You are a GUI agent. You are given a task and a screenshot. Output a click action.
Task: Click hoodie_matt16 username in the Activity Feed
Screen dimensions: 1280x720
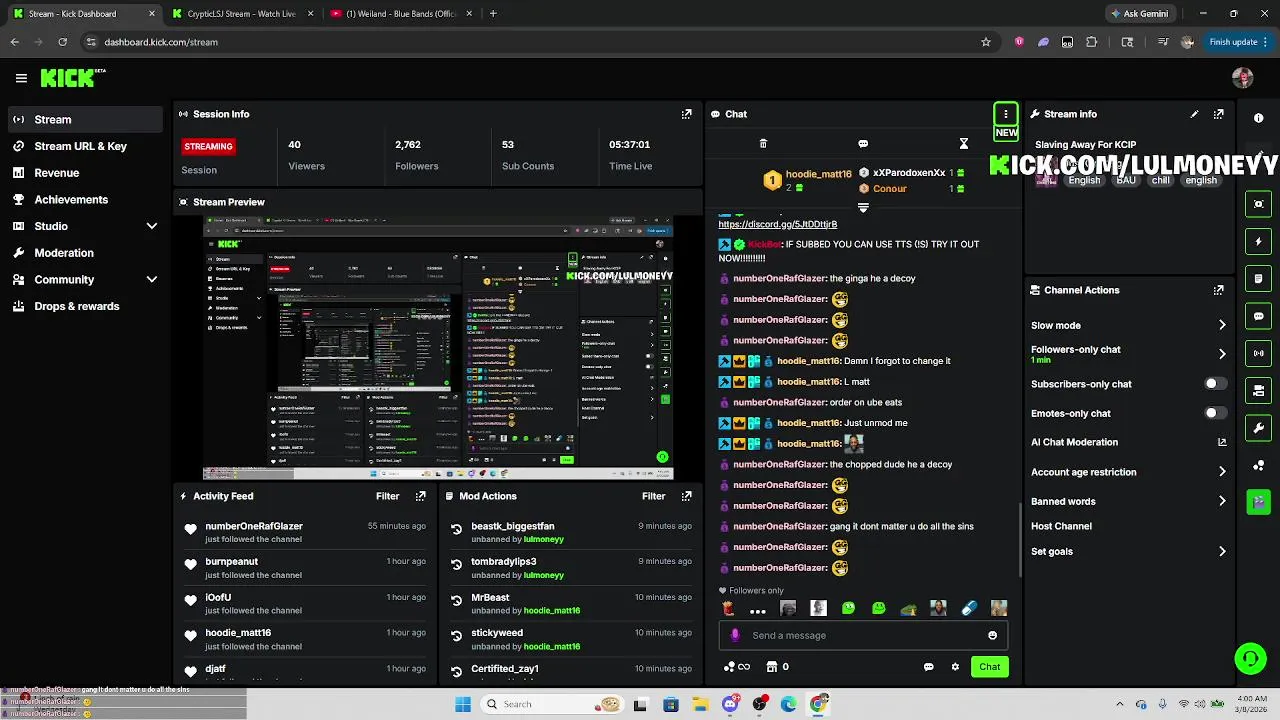[x=238, y=633]
